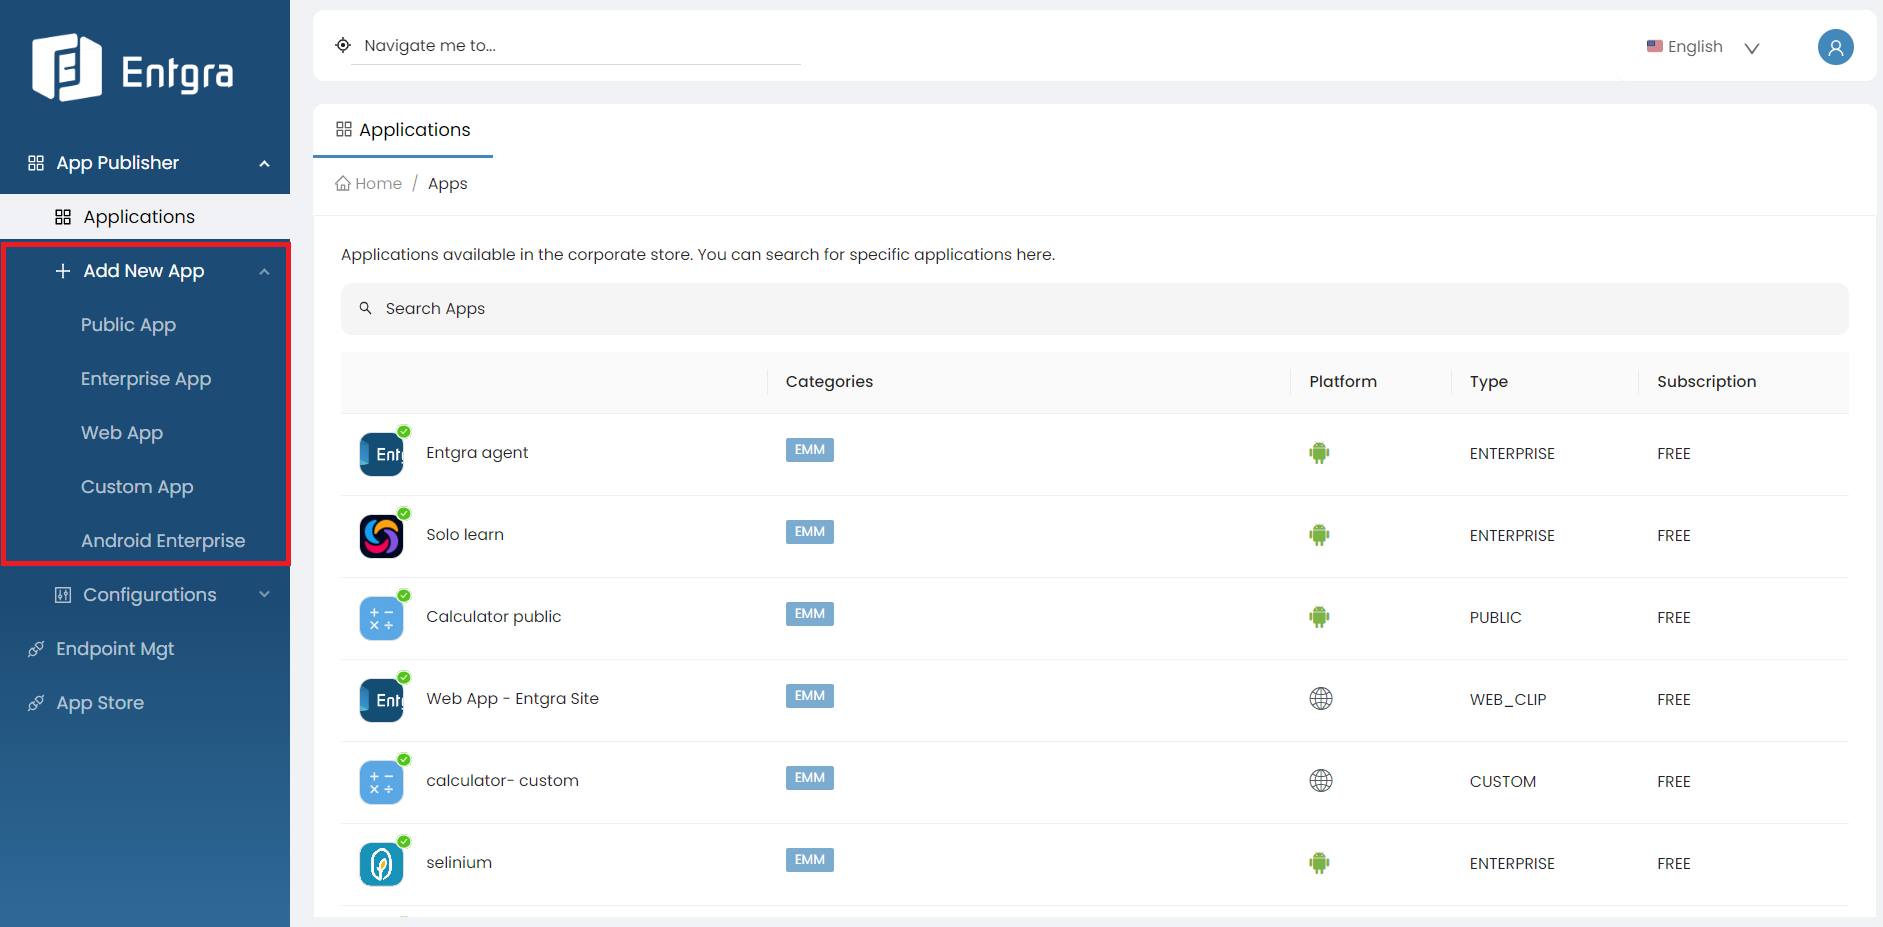The width and height of the screenshot is (1883, 927).
Task: Expand the Configurations chevron
Action: [264, 594]
